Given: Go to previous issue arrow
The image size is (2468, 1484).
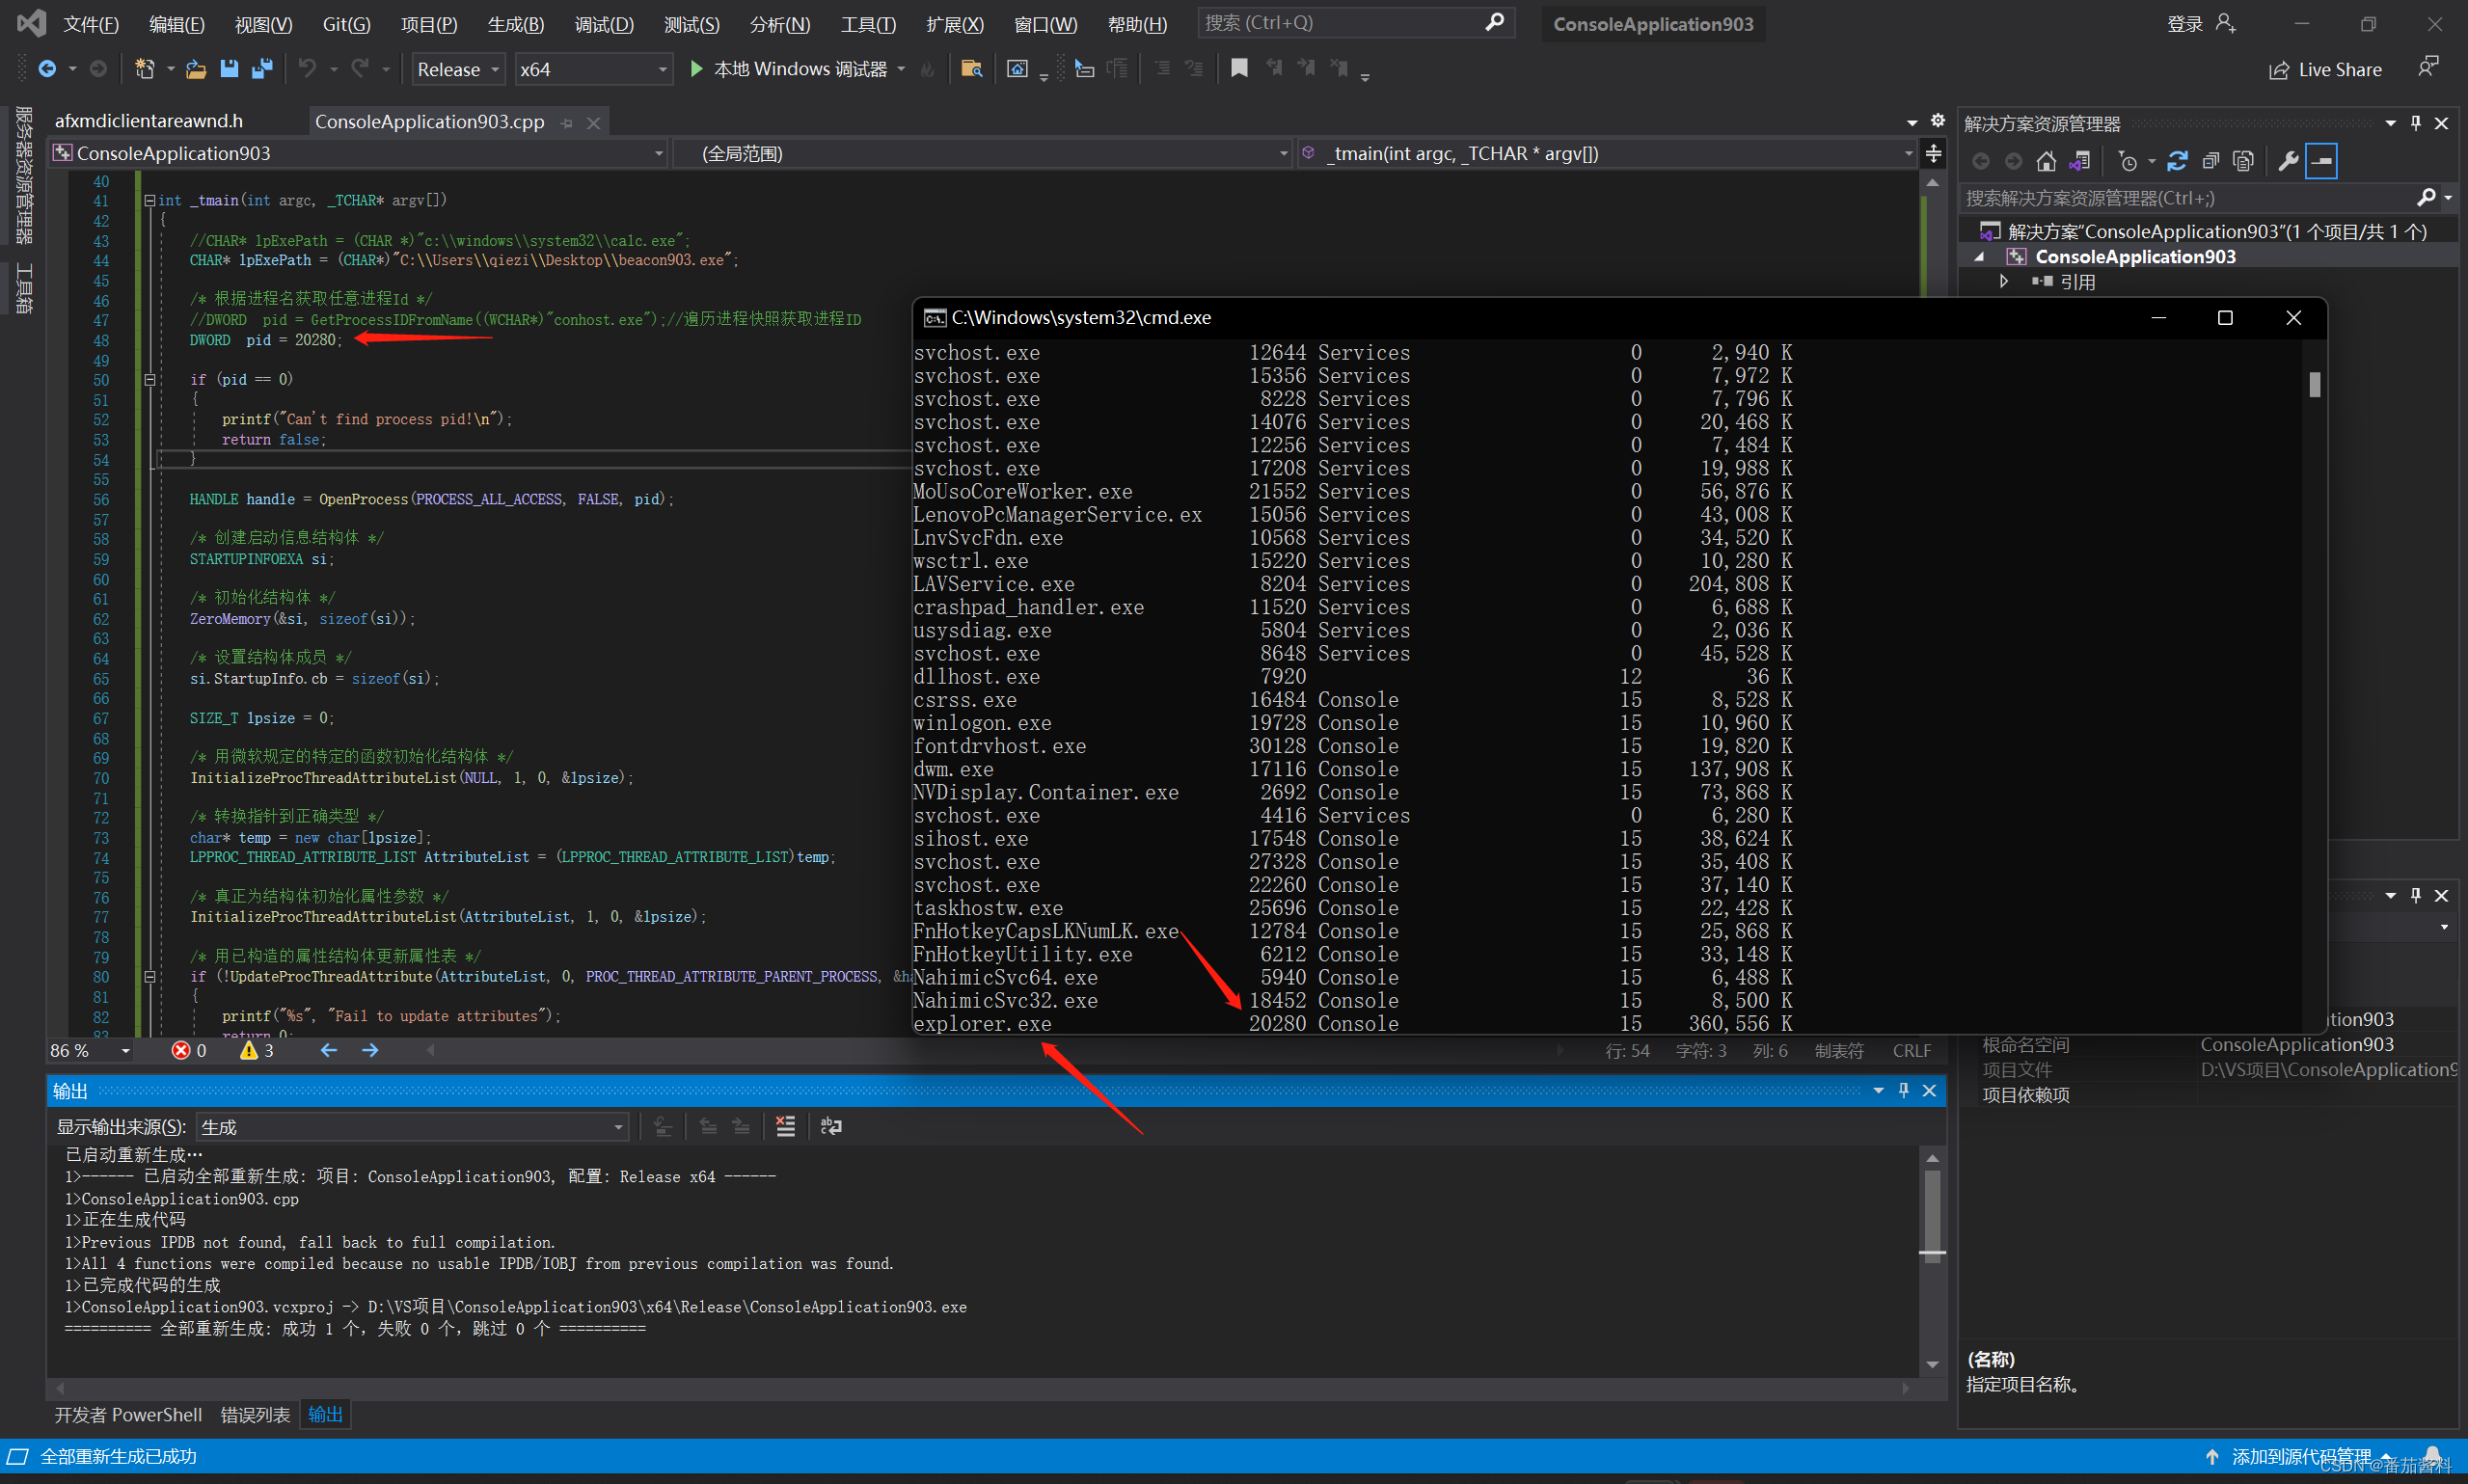Looking at the screenshot, I should click(328, 1051).
